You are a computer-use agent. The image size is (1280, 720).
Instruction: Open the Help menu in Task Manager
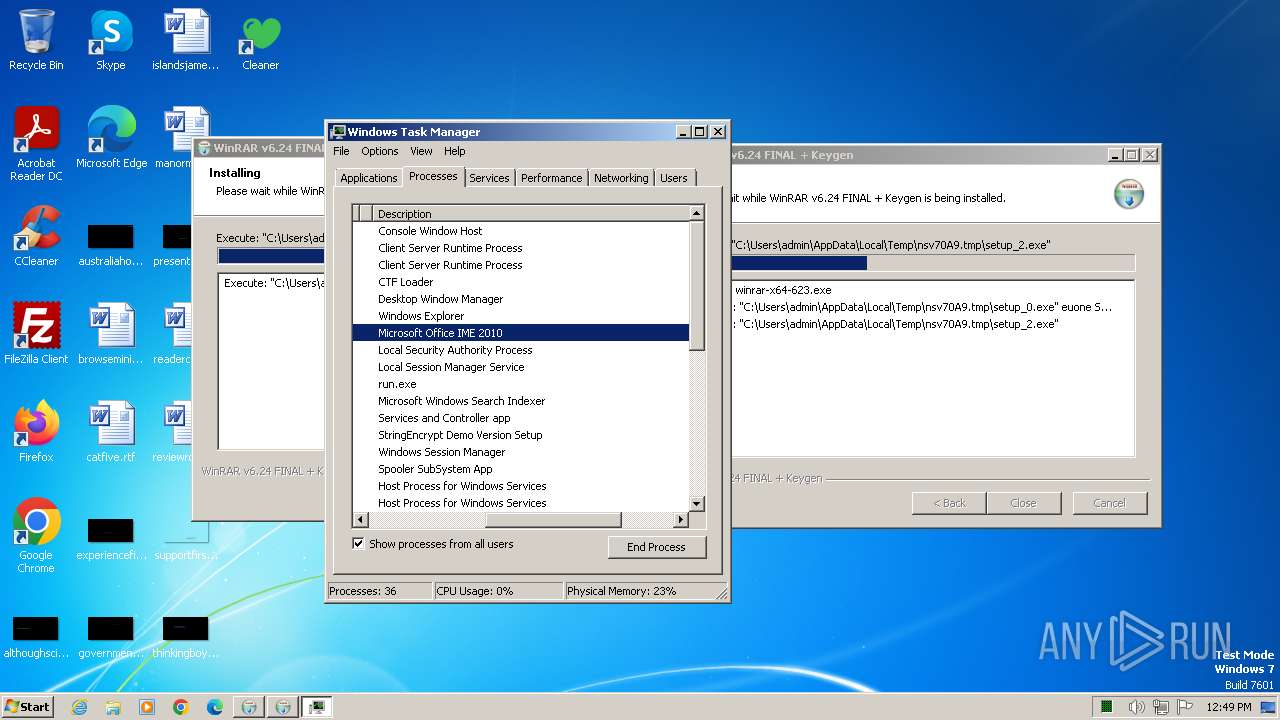tap(455, 151)
